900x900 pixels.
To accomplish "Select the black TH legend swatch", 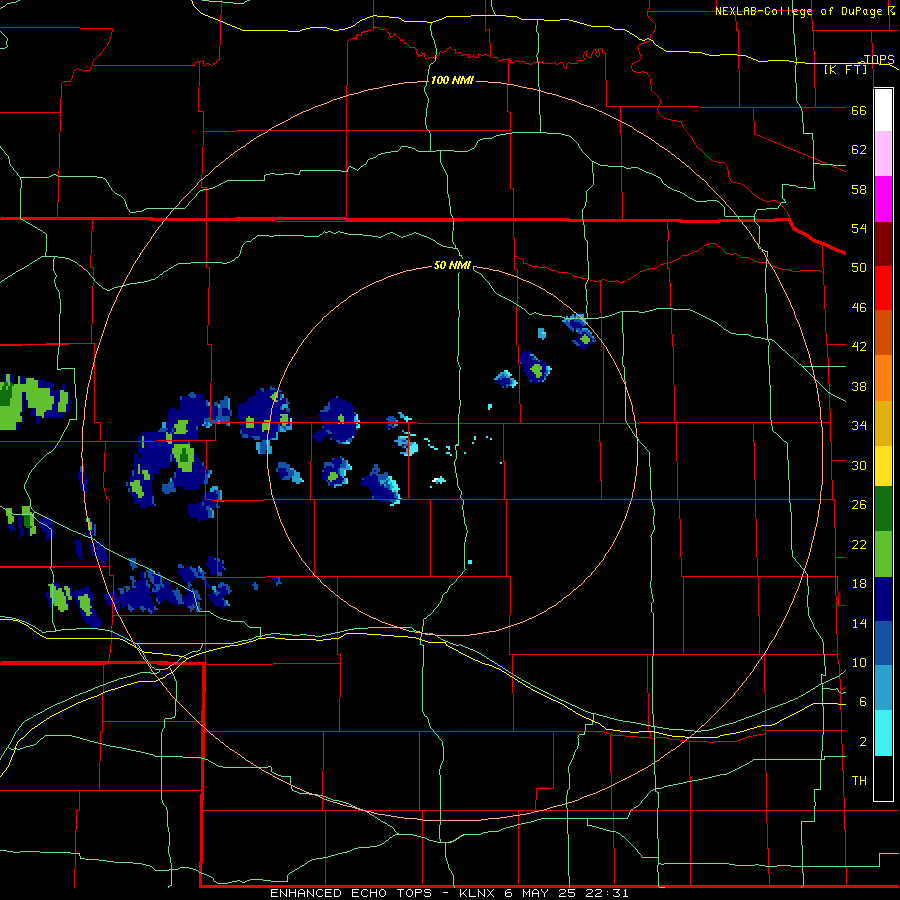I will 883,778.
